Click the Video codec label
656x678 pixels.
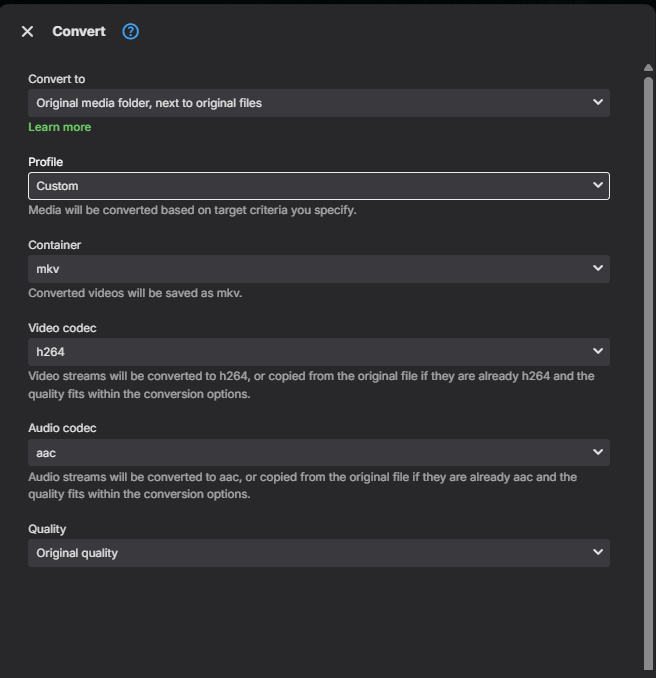click(62, 328)
